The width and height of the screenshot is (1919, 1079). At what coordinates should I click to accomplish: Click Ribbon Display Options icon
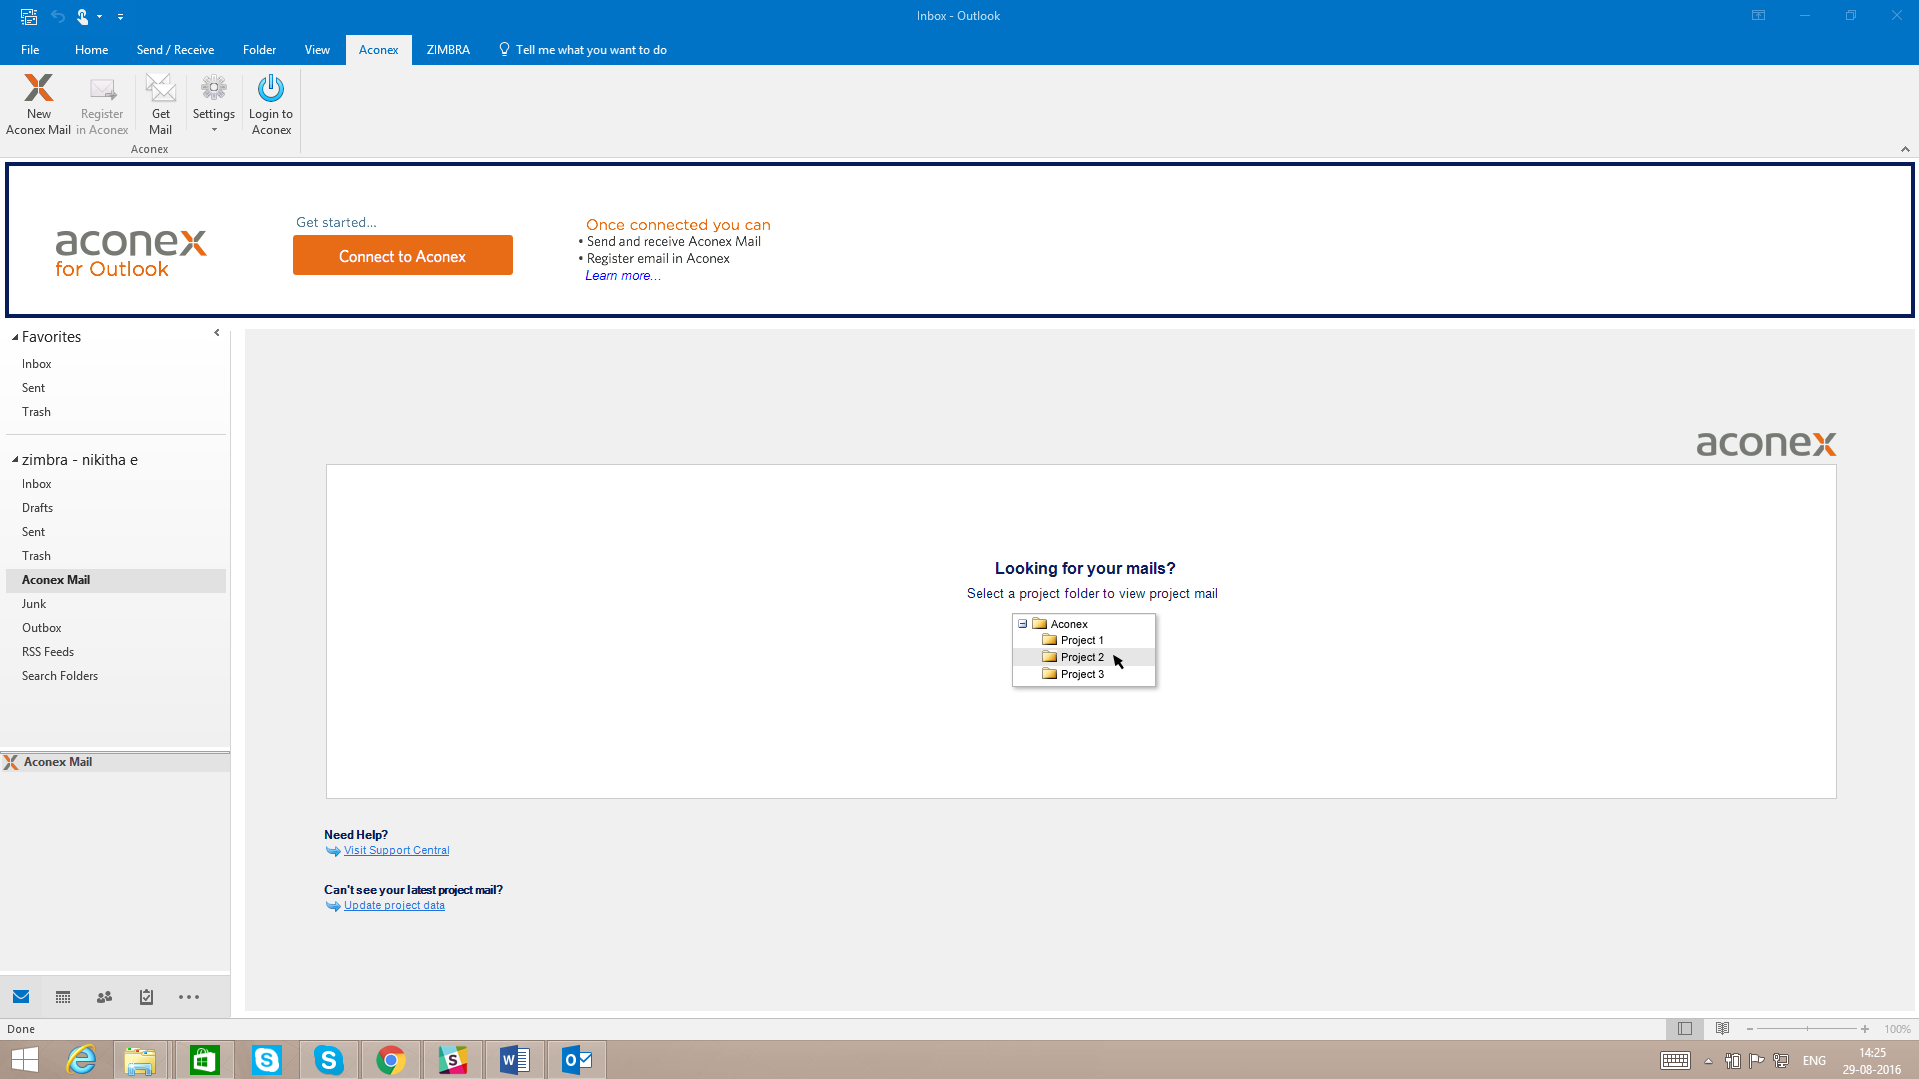click(x=1758, y=15)
